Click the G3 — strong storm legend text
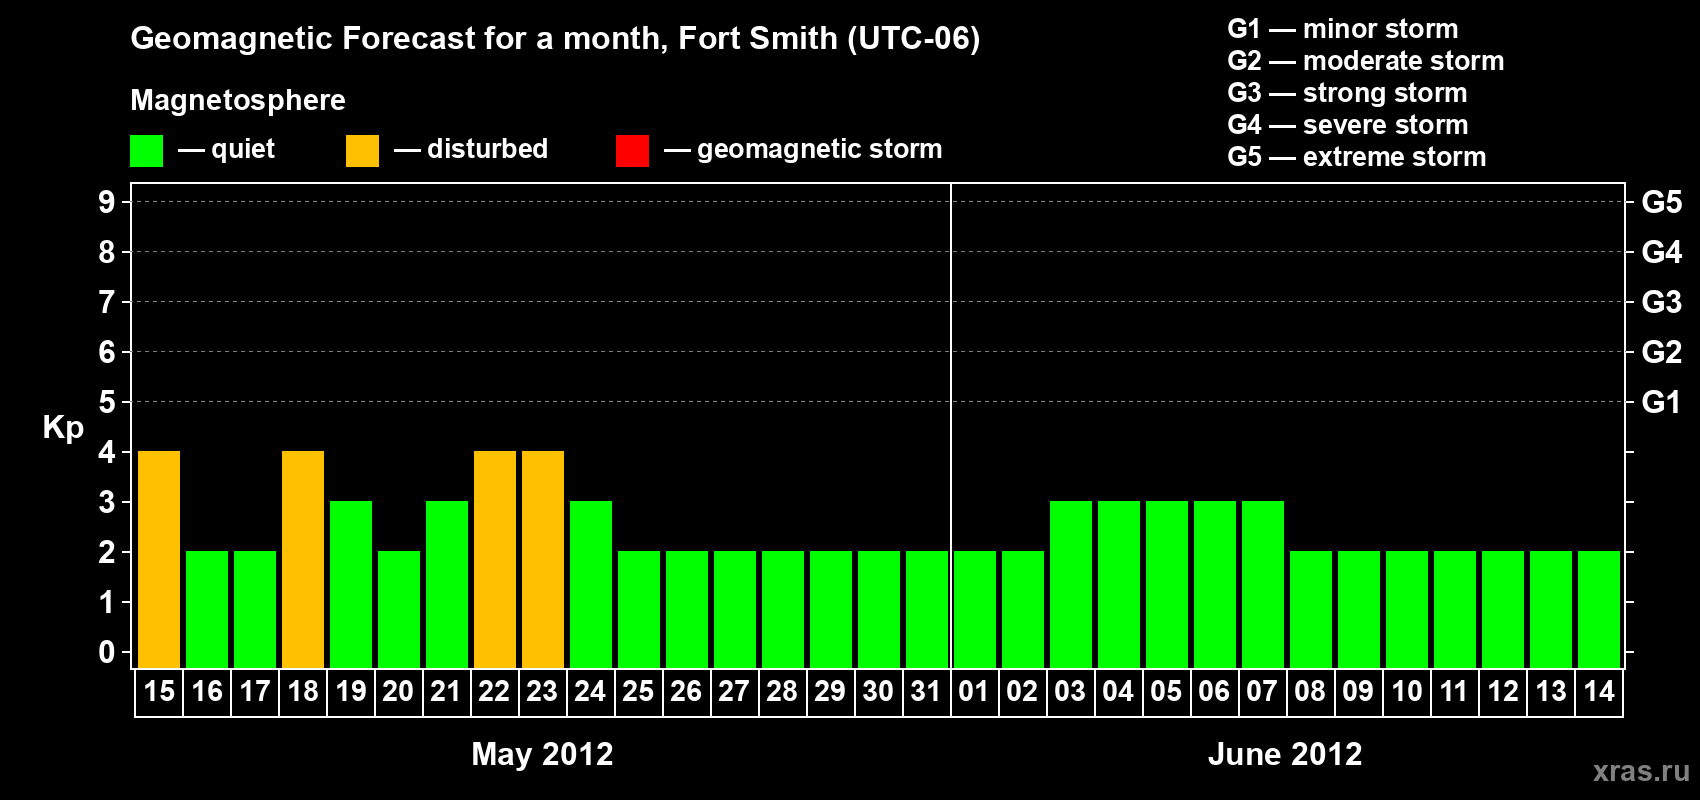 tap(1347, 93)
